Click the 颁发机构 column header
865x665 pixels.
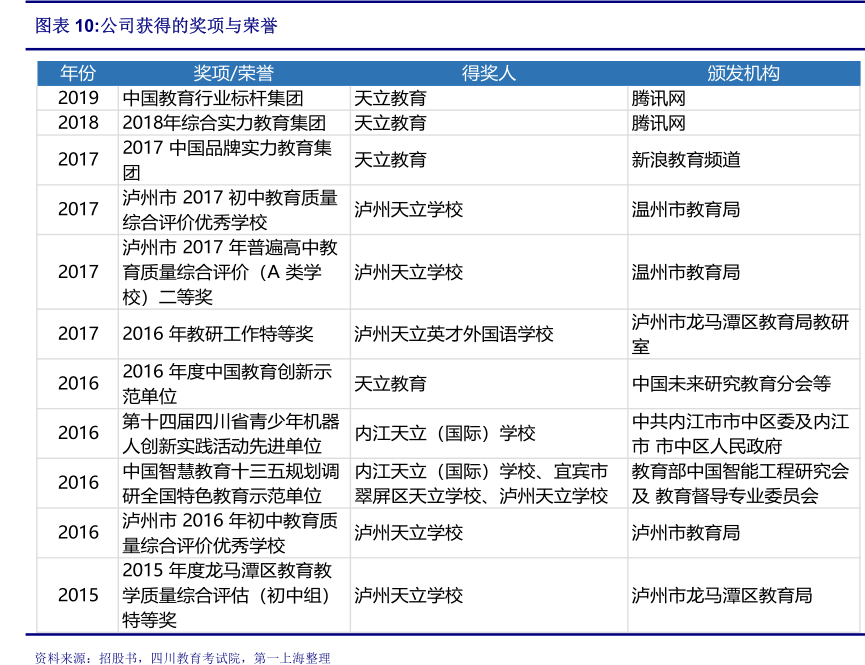743,73
